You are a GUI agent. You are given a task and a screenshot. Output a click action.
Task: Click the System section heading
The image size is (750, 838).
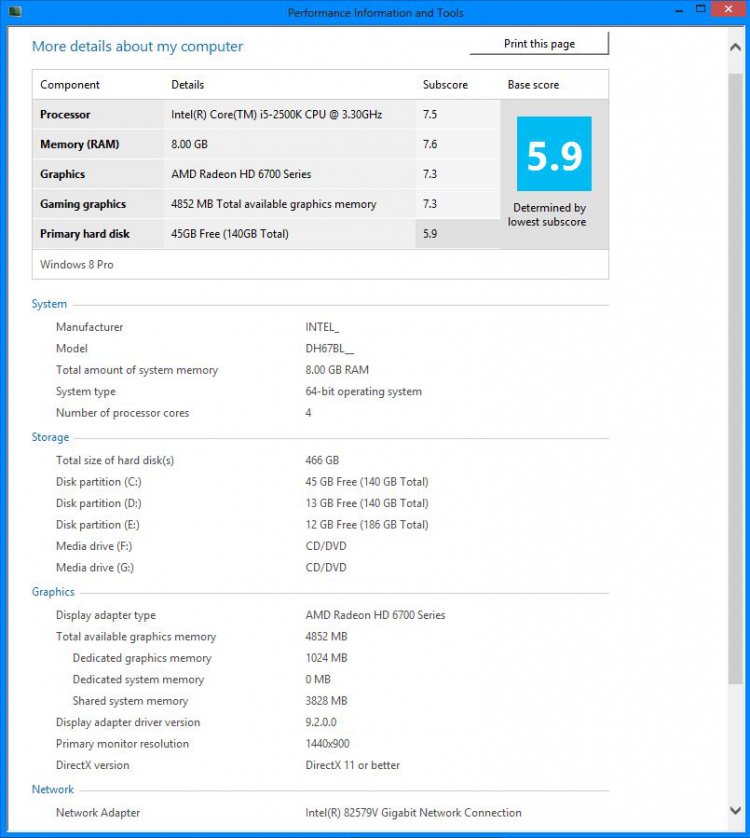[x=49, y=304]
